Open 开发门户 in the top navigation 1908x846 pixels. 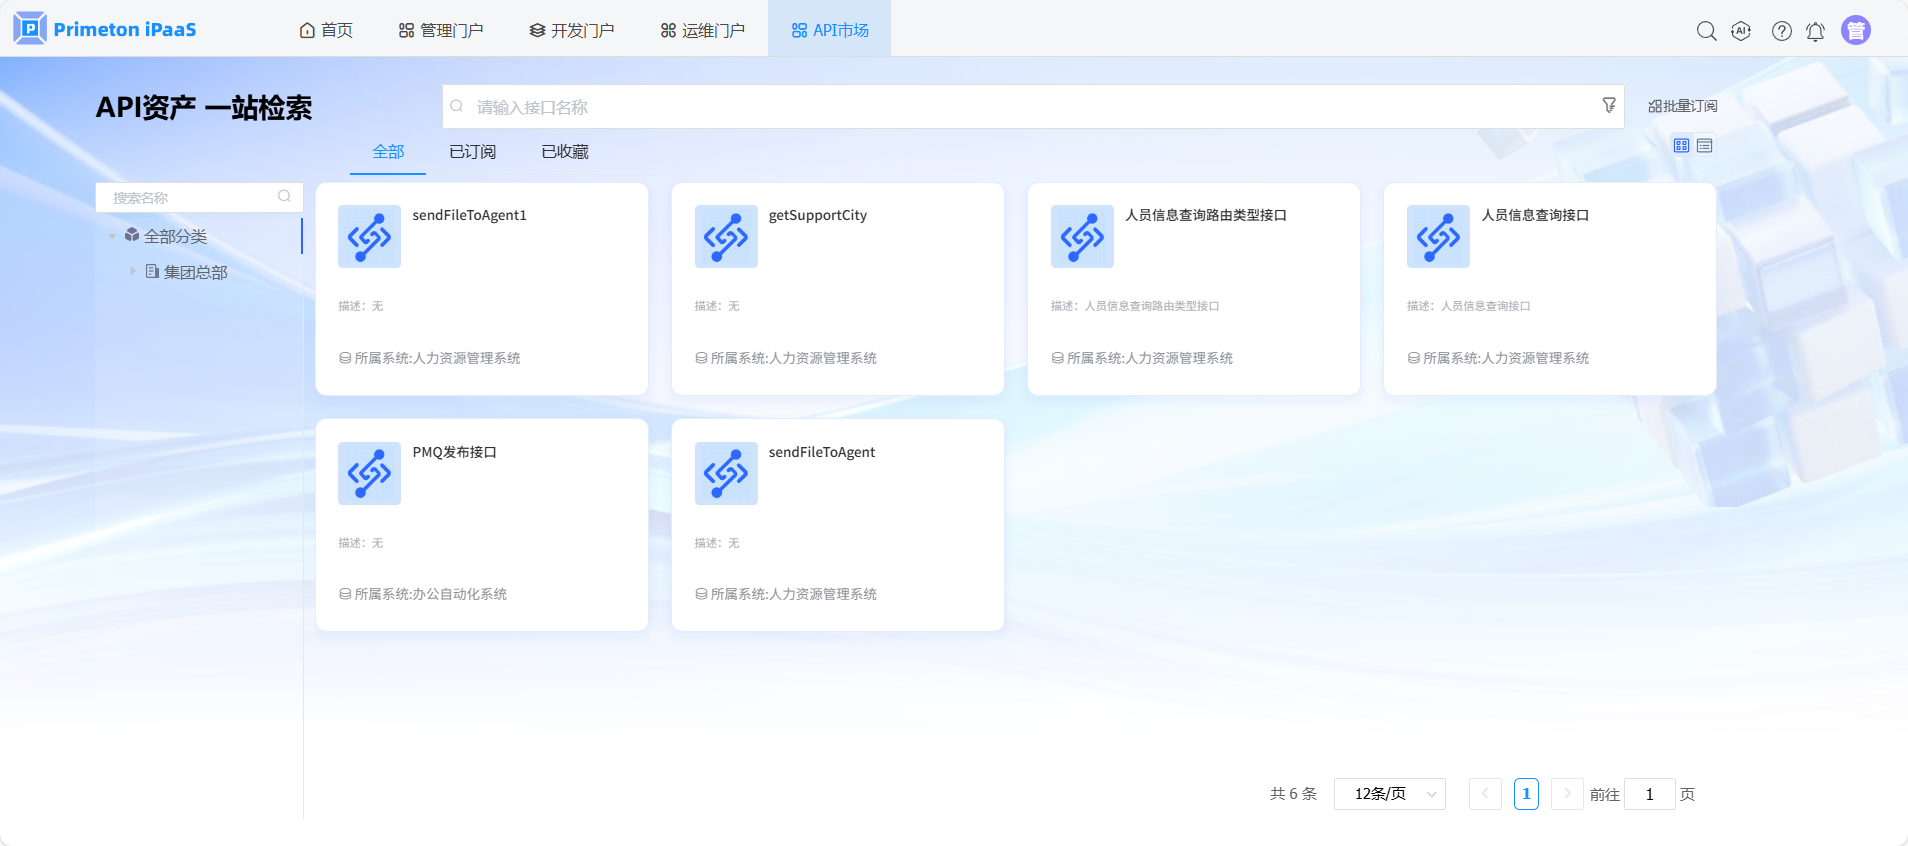pyautogui.click(x=572, y=30)
